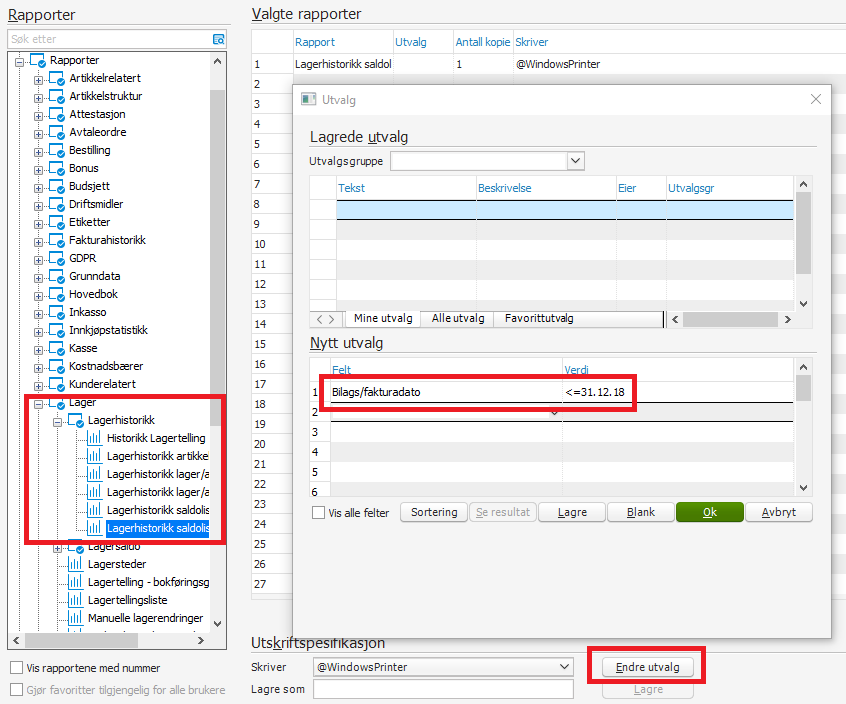Click next arrow on the utvalg tab strip
Viewport: 846px width, 704px height.
click(x=331, y=319)
